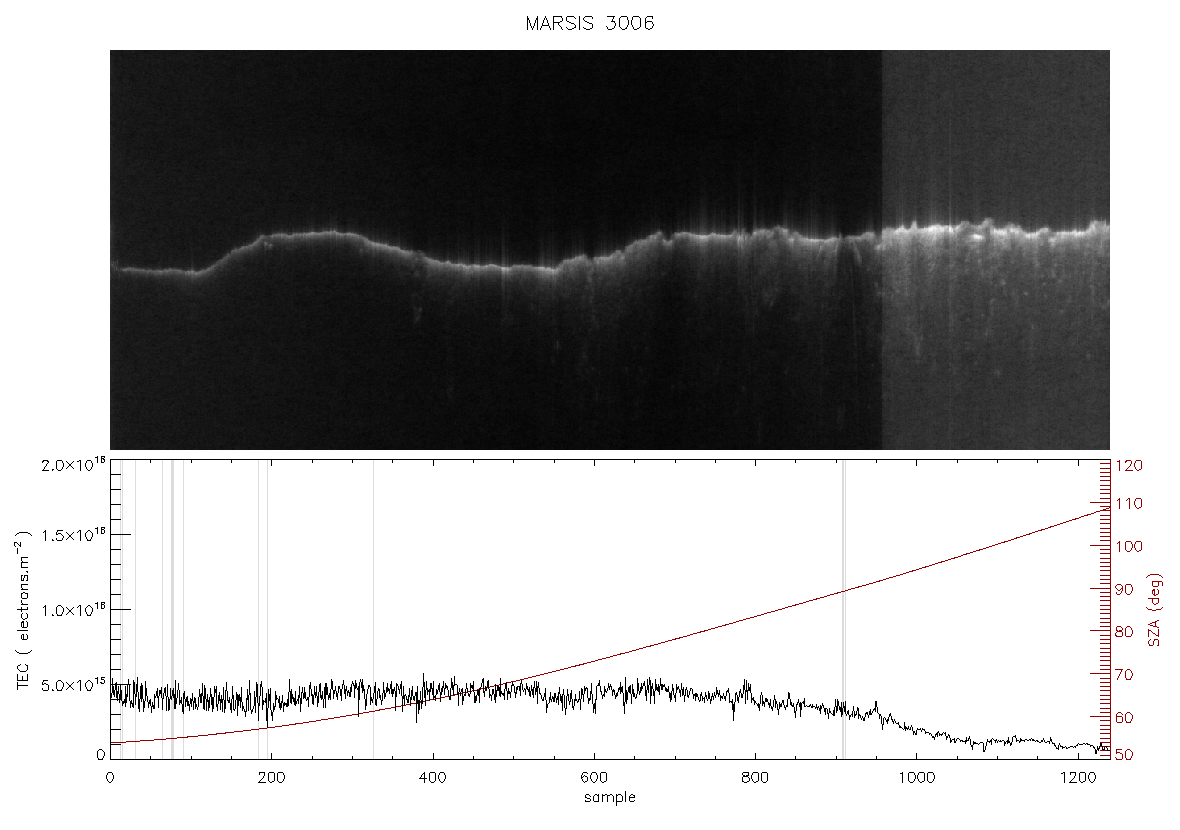
Task: Click the MARSIS 3006 plot title
Action: tap(589, 23)
